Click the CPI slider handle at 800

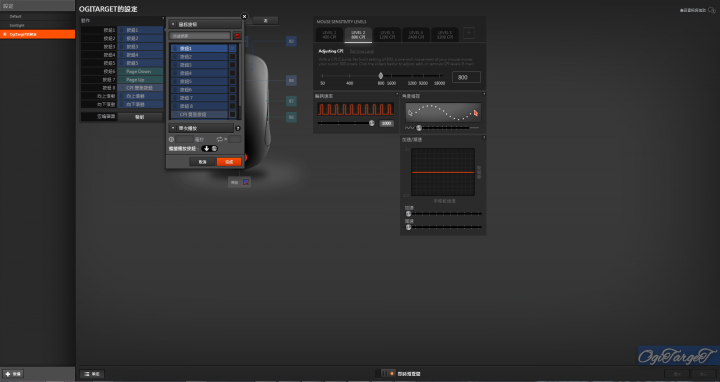381,75
